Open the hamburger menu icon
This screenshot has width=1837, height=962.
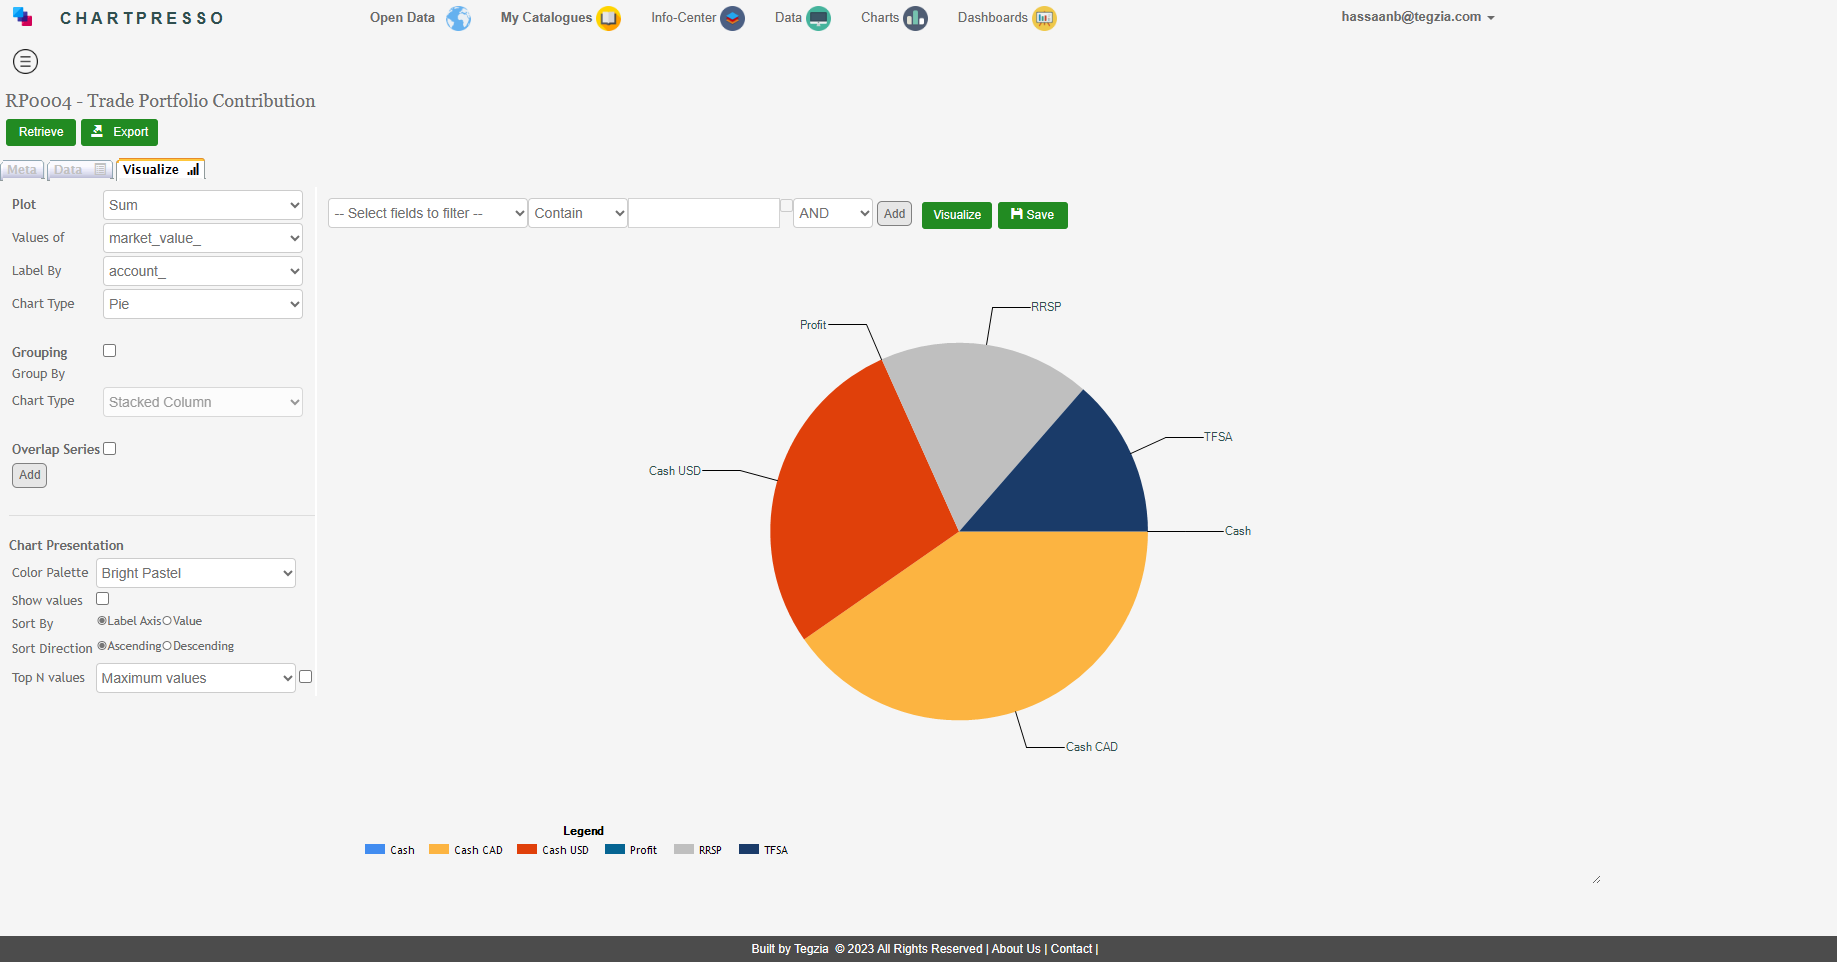25,61
